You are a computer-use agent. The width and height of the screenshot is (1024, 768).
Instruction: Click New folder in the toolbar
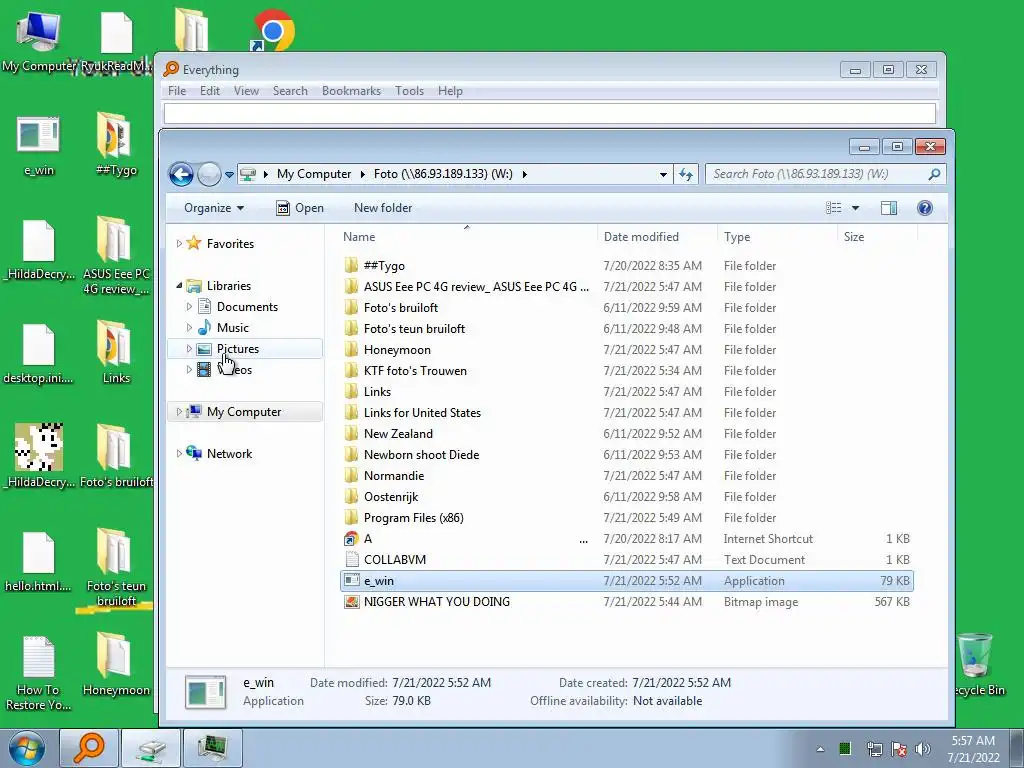383,208
